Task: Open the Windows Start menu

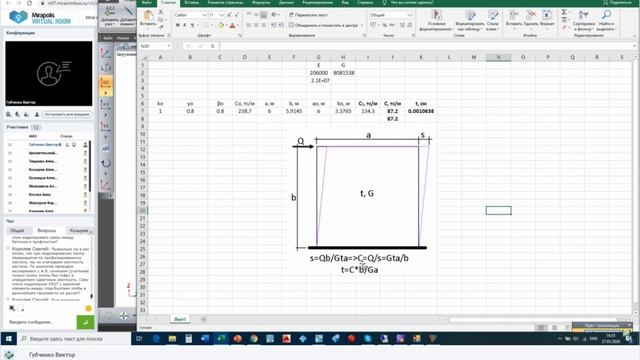Action: (8, 338)
